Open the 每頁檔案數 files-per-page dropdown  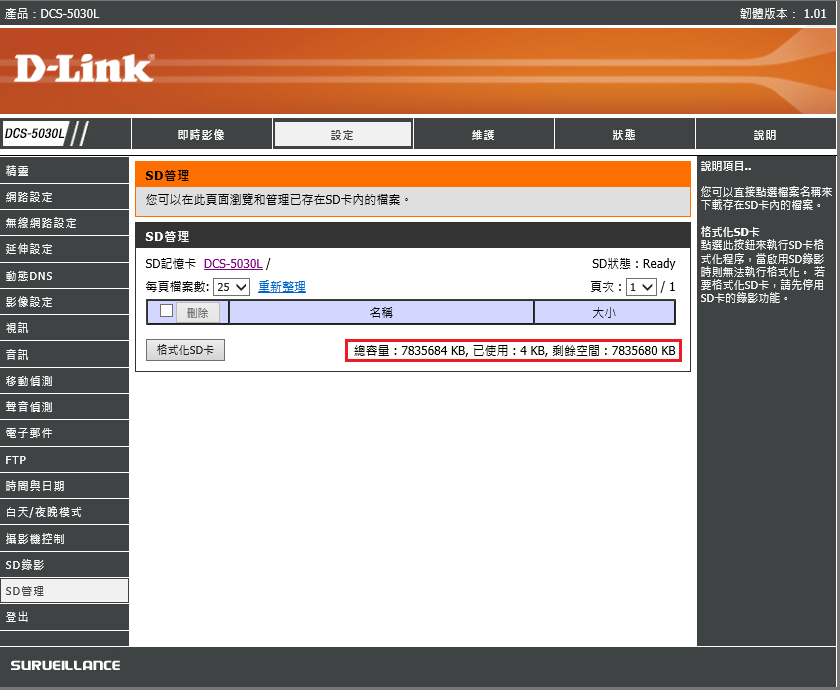(232, 287)
